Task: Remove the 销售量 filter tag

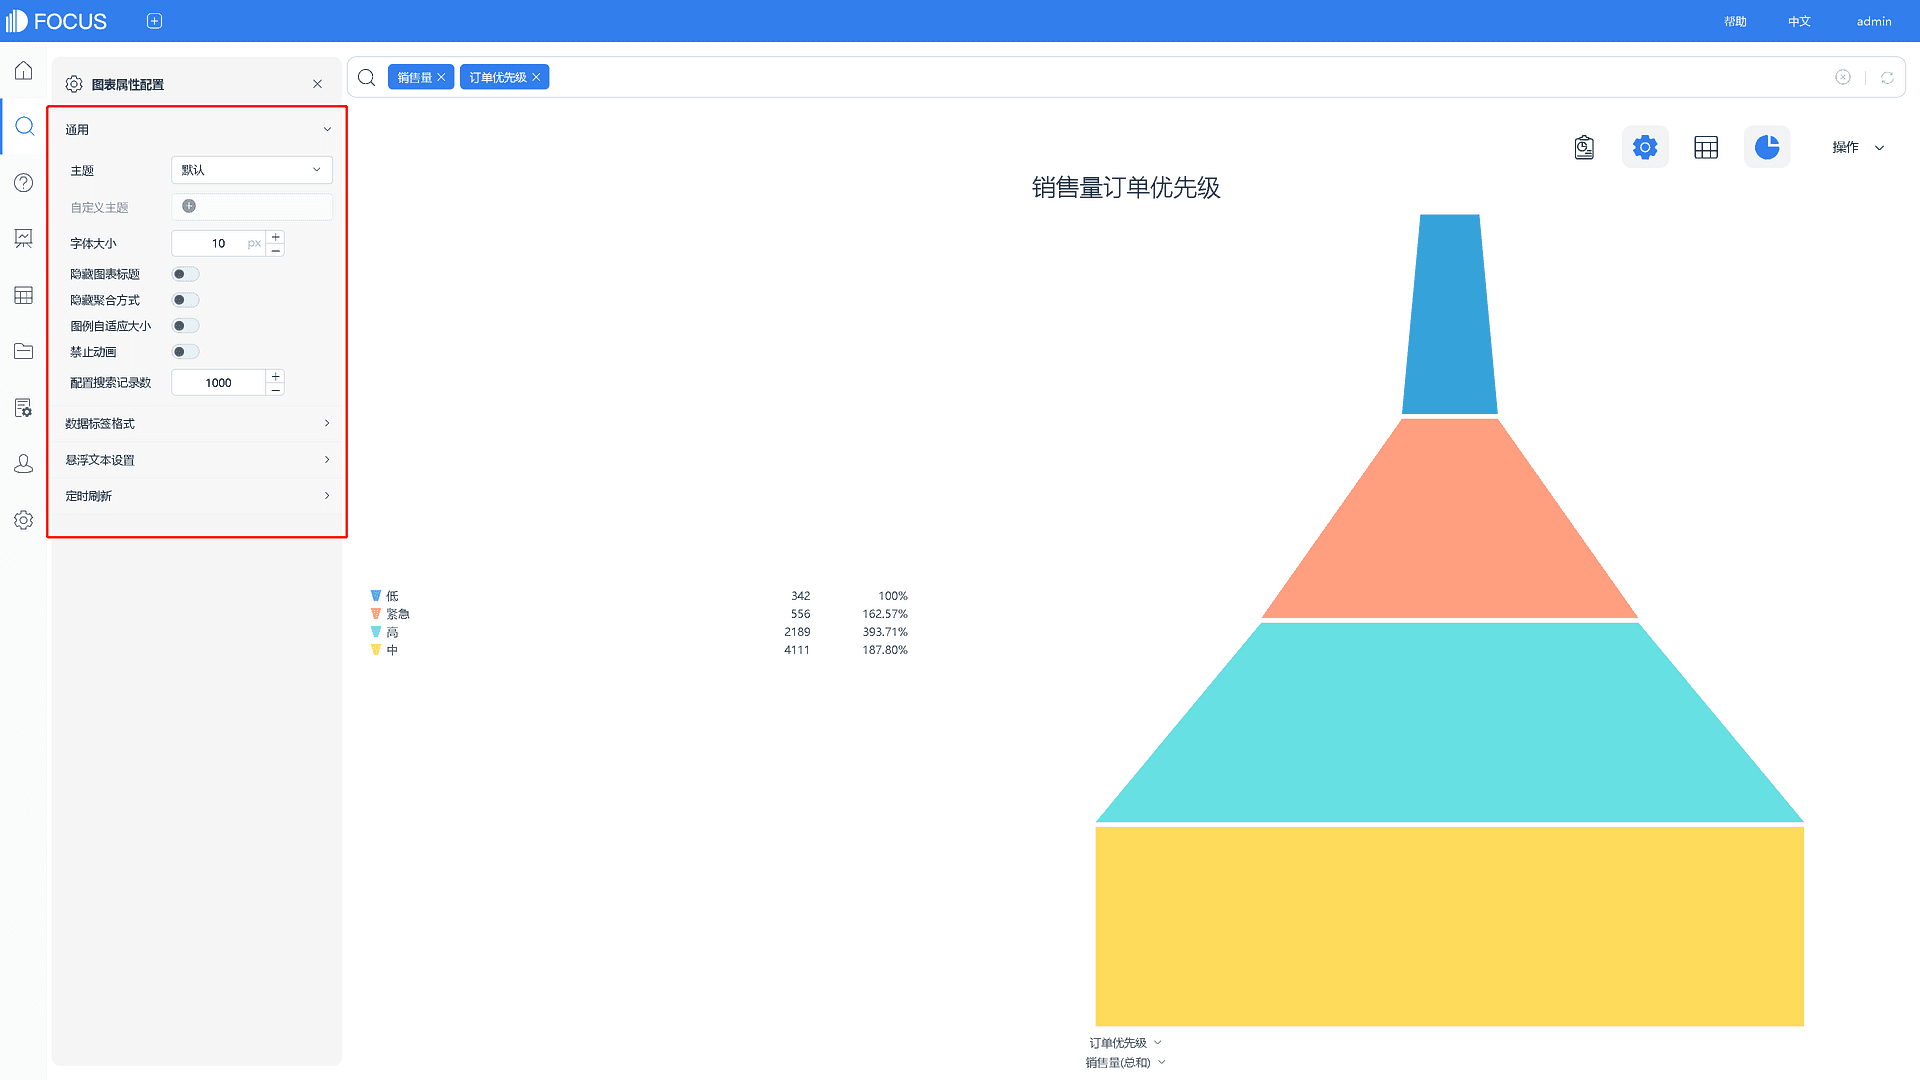Action: 442,76
